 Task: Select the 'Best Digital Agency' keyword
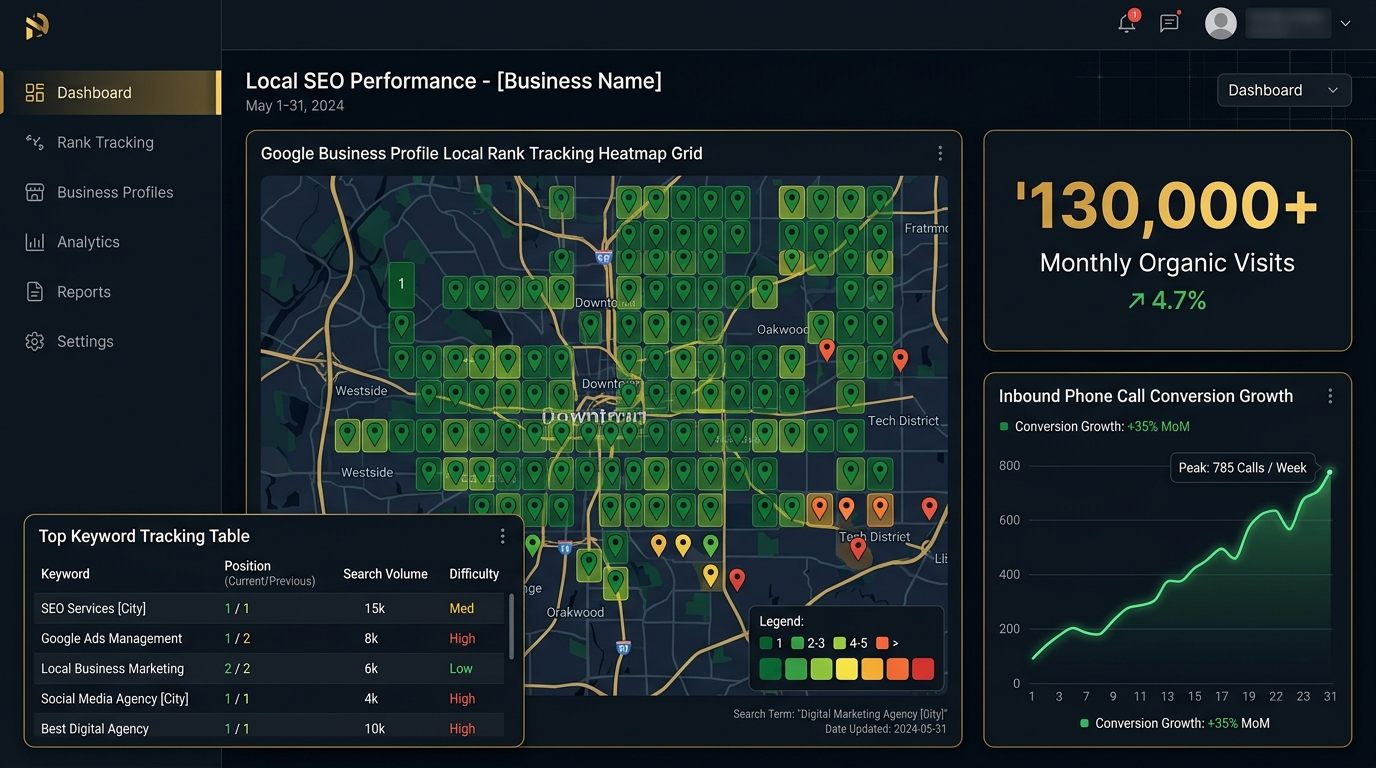(95, 728)
